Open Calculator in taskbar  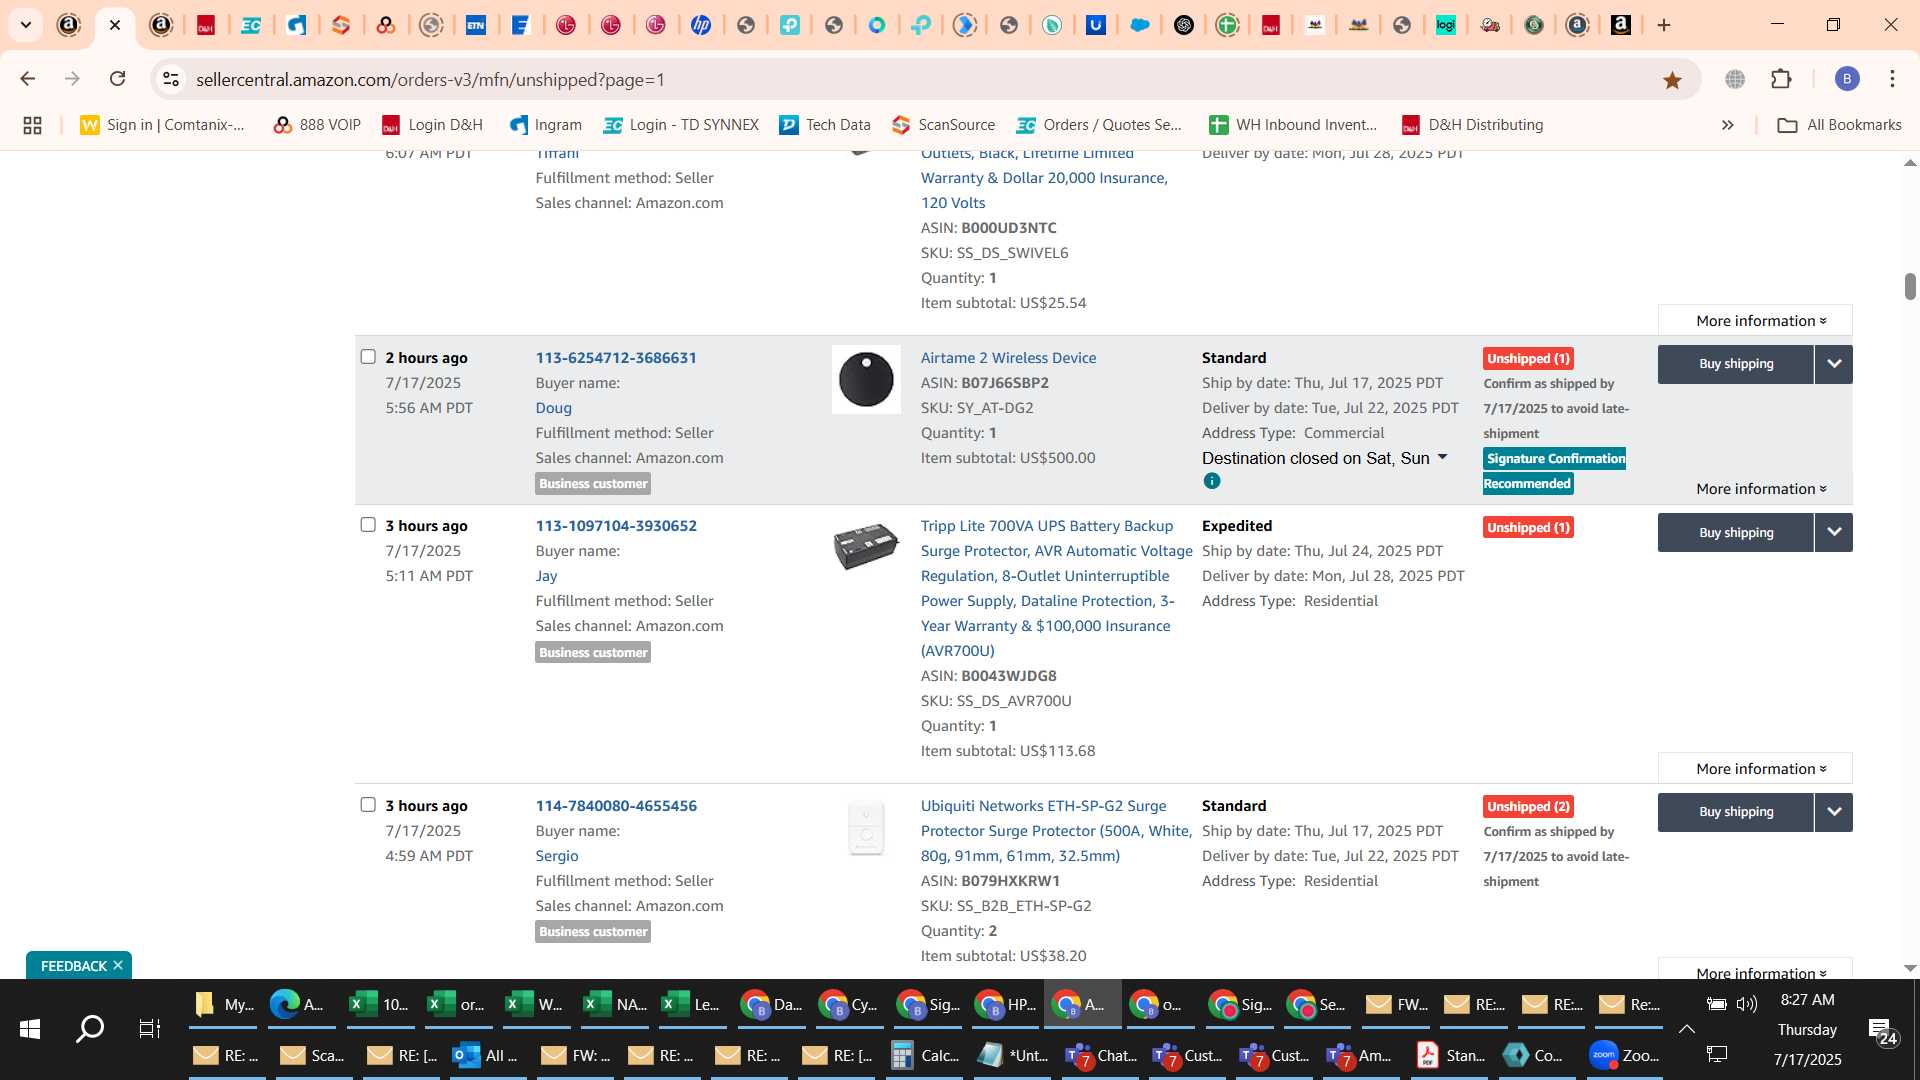pyautogui.click(x=926, y=1055)
